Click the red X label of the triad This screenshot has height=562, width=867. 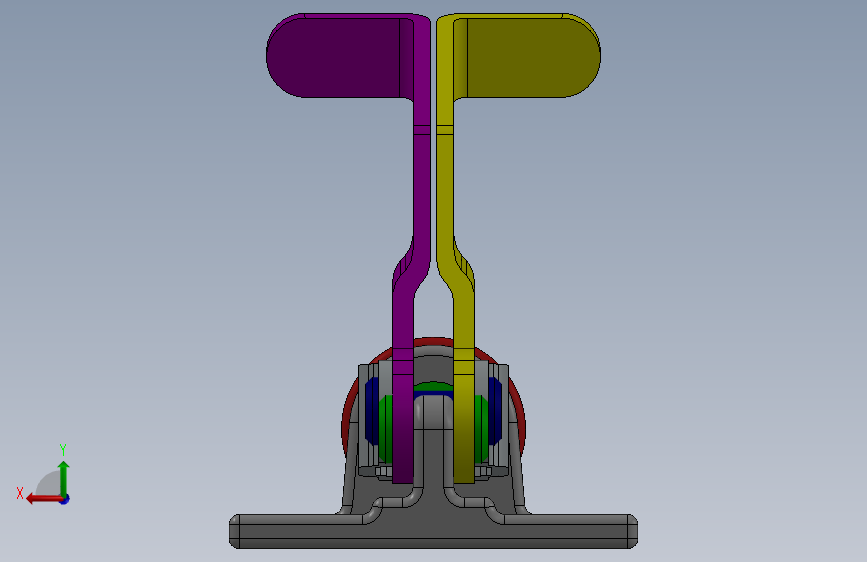tap(20, 493)
